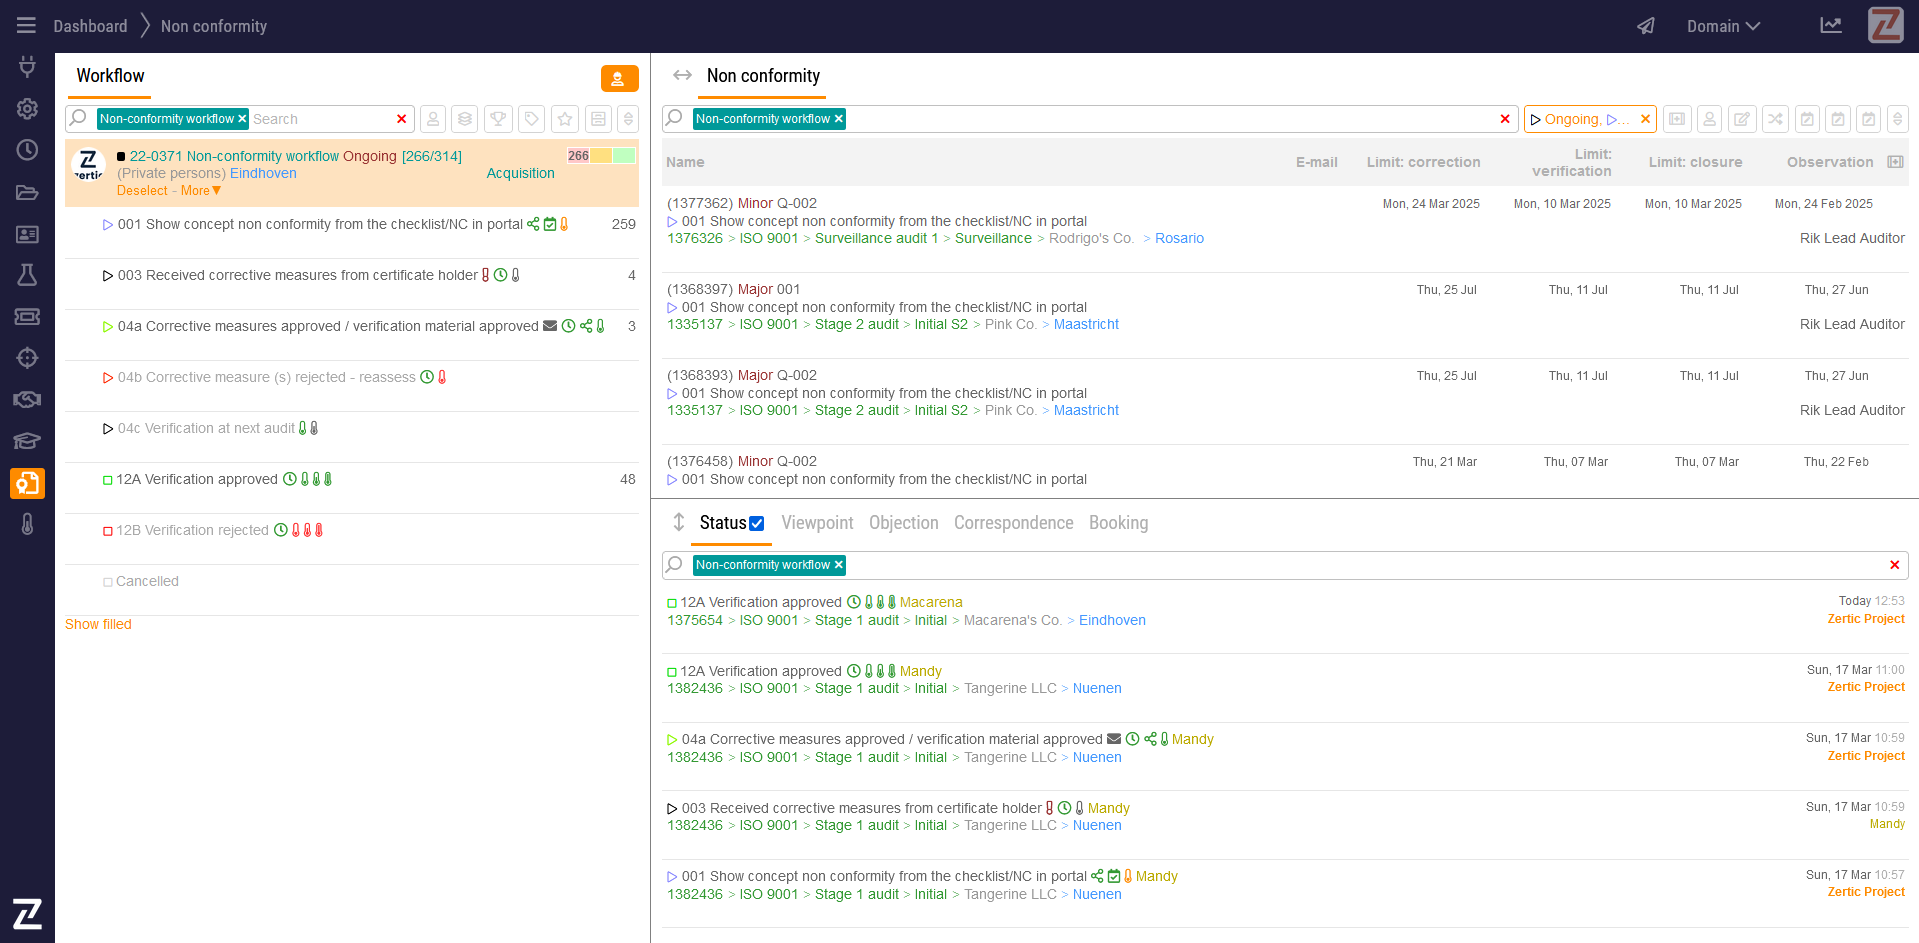Click the shuffle icon in Non conformity toolbar
This screenshot has height=943, width=1919.
click(1775, 119)
